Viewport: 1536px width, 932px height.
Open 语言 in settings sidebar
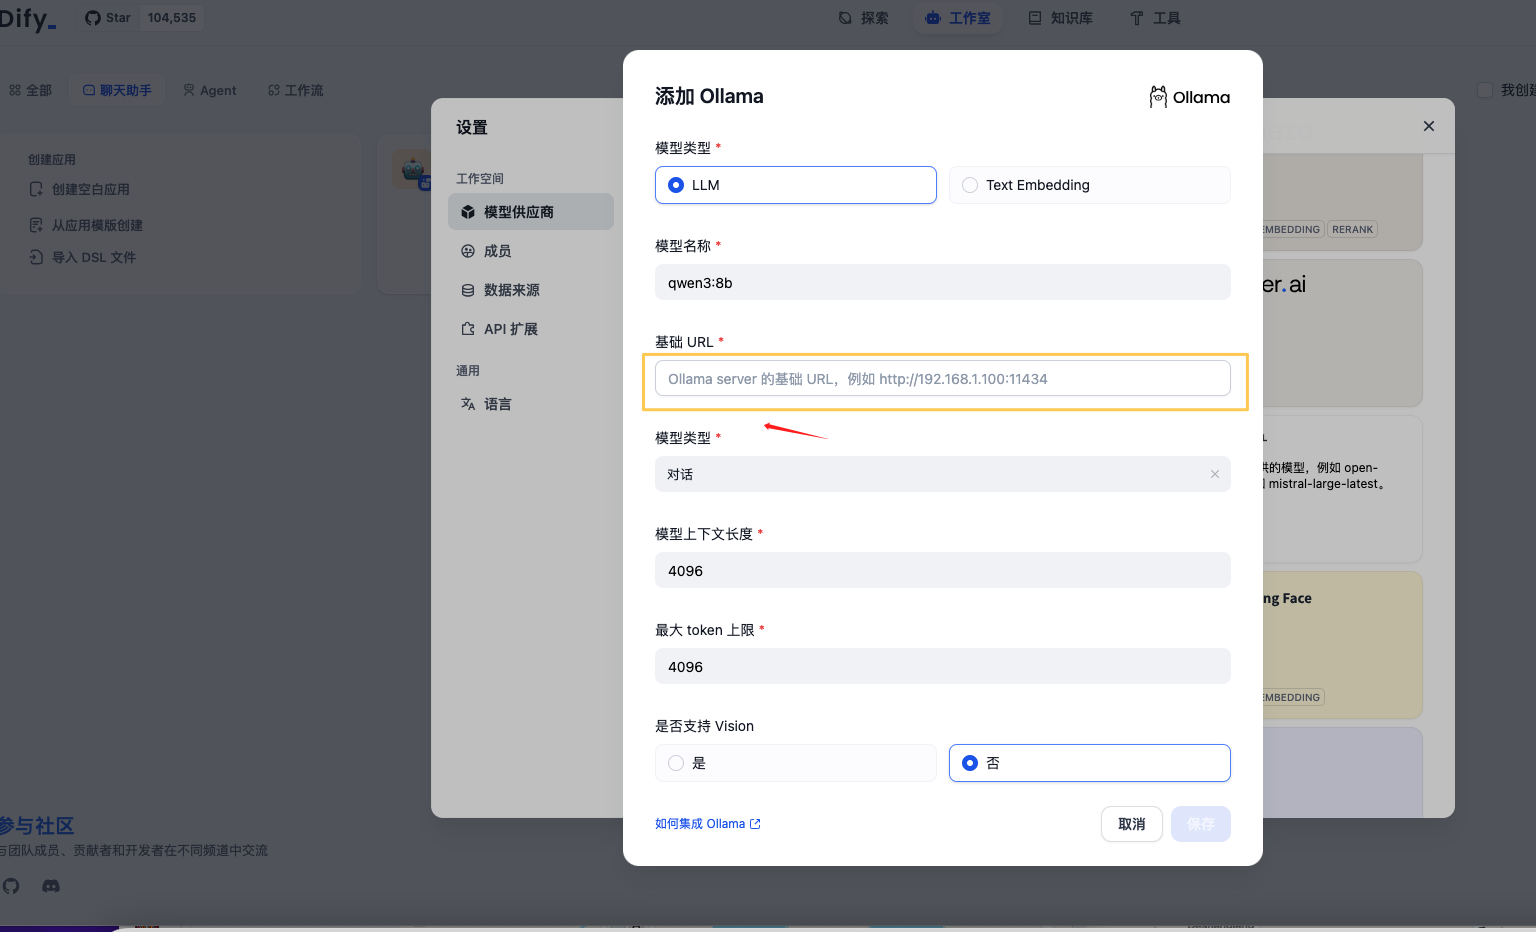531,404
